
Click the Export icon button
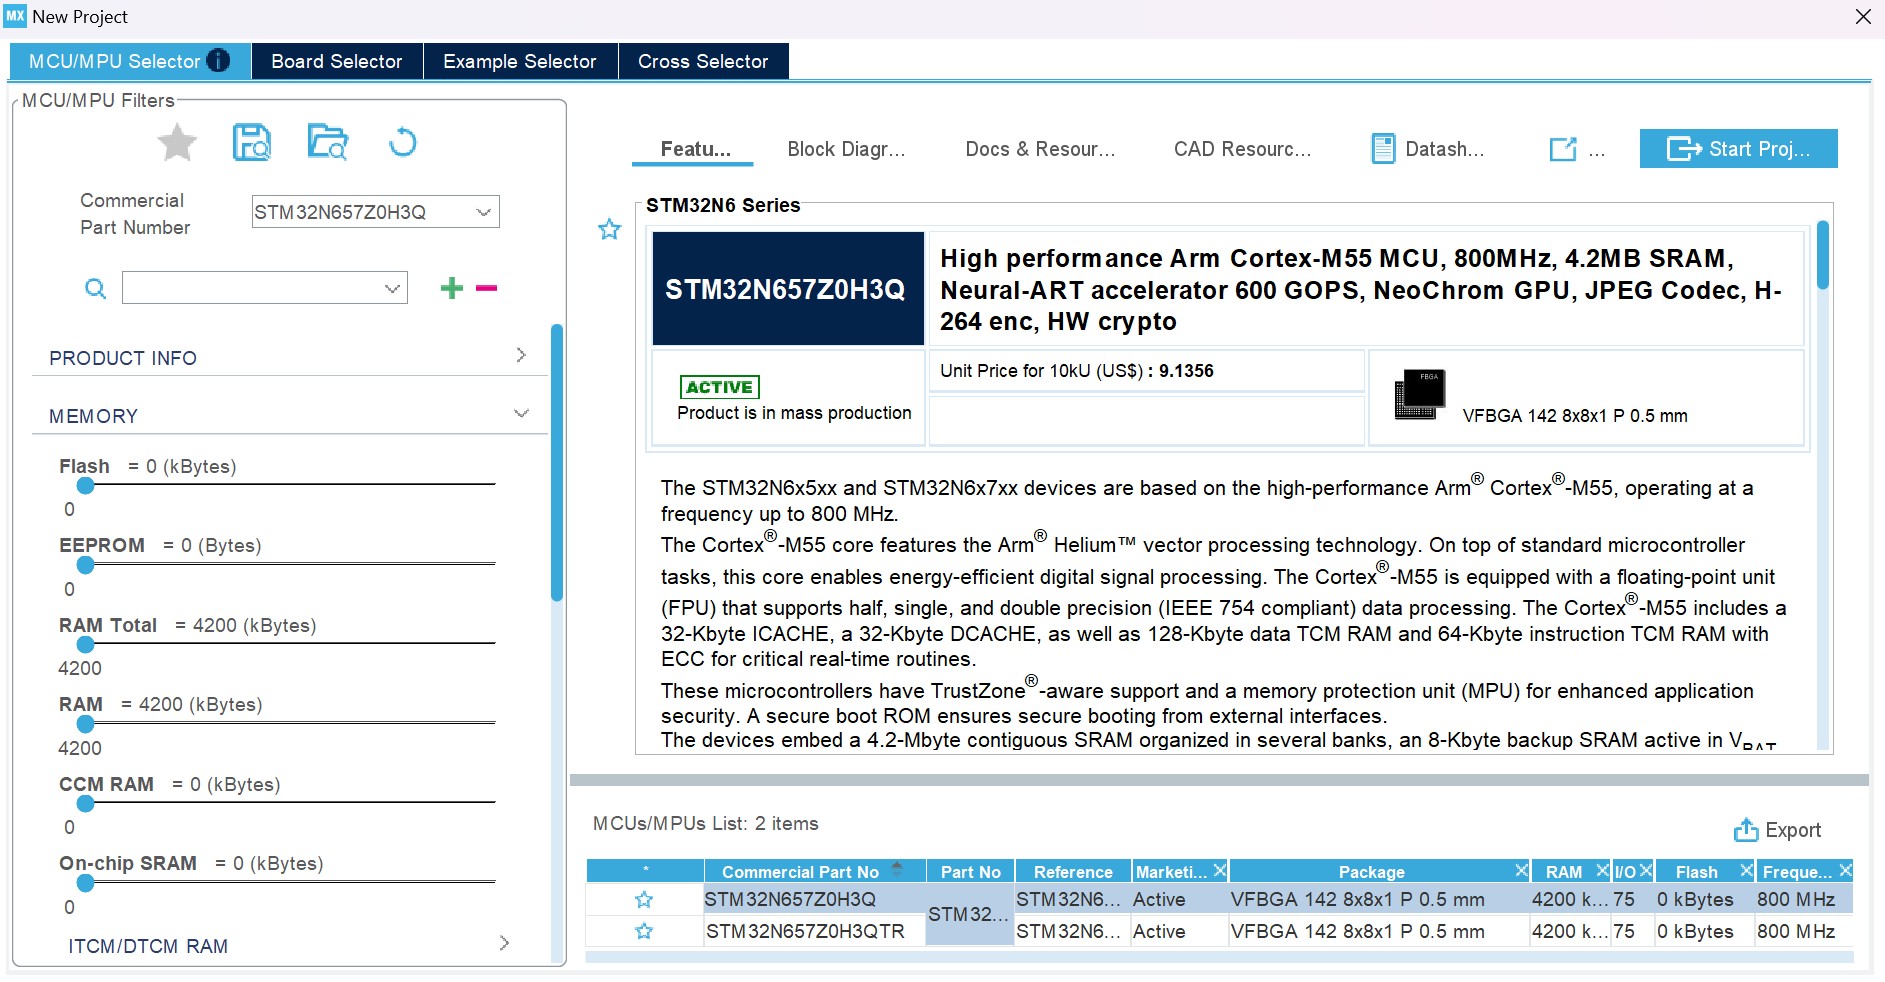(x=1746, y=830)
